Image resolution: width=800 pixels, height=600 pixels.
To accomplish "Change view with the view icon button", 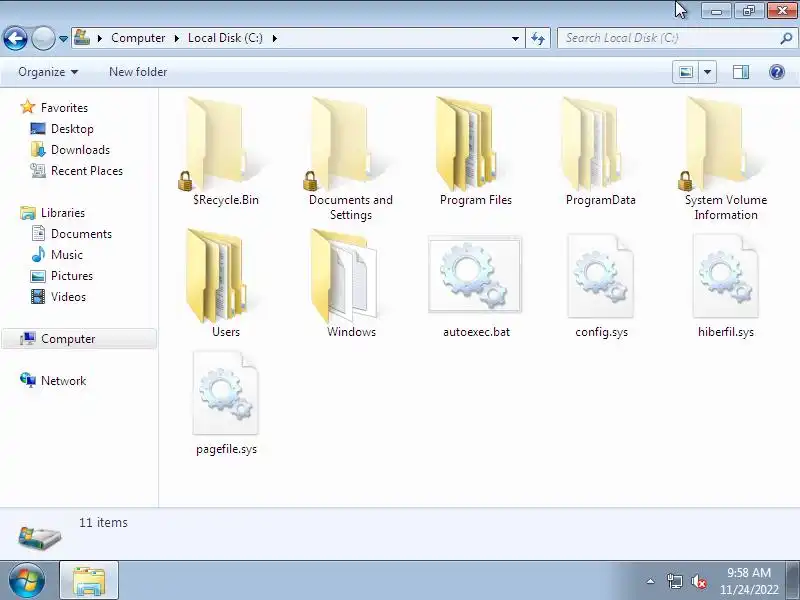I will tap(686, 72).
